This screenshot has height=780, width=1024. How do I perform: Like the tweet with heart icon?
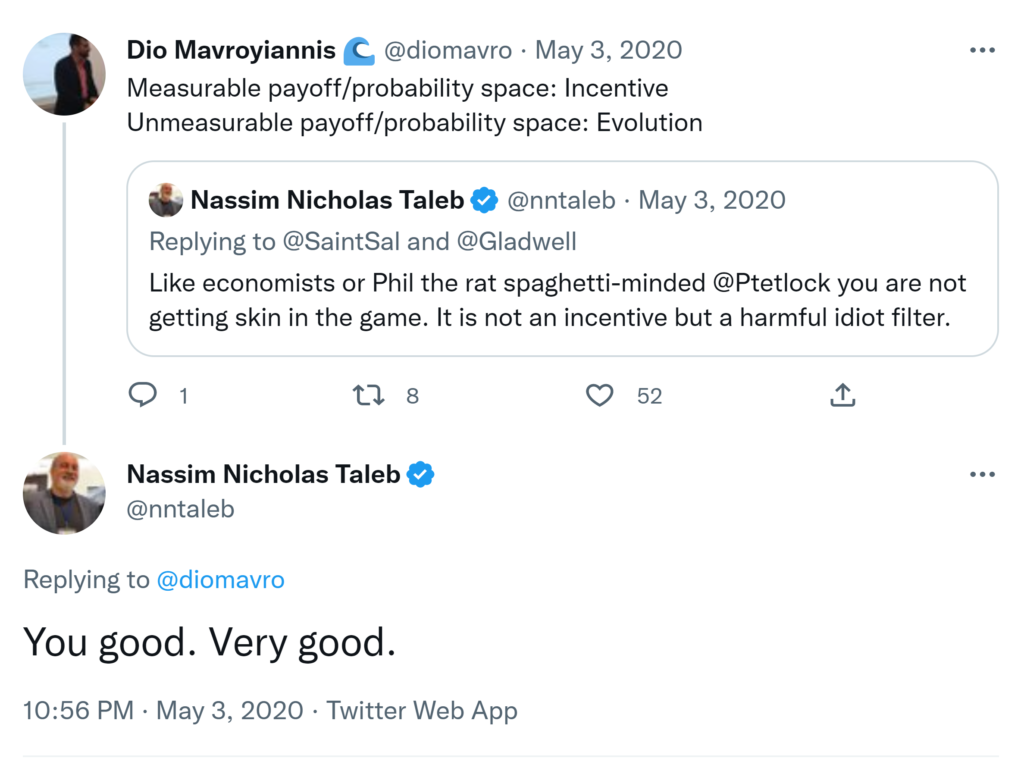point(599,396)
